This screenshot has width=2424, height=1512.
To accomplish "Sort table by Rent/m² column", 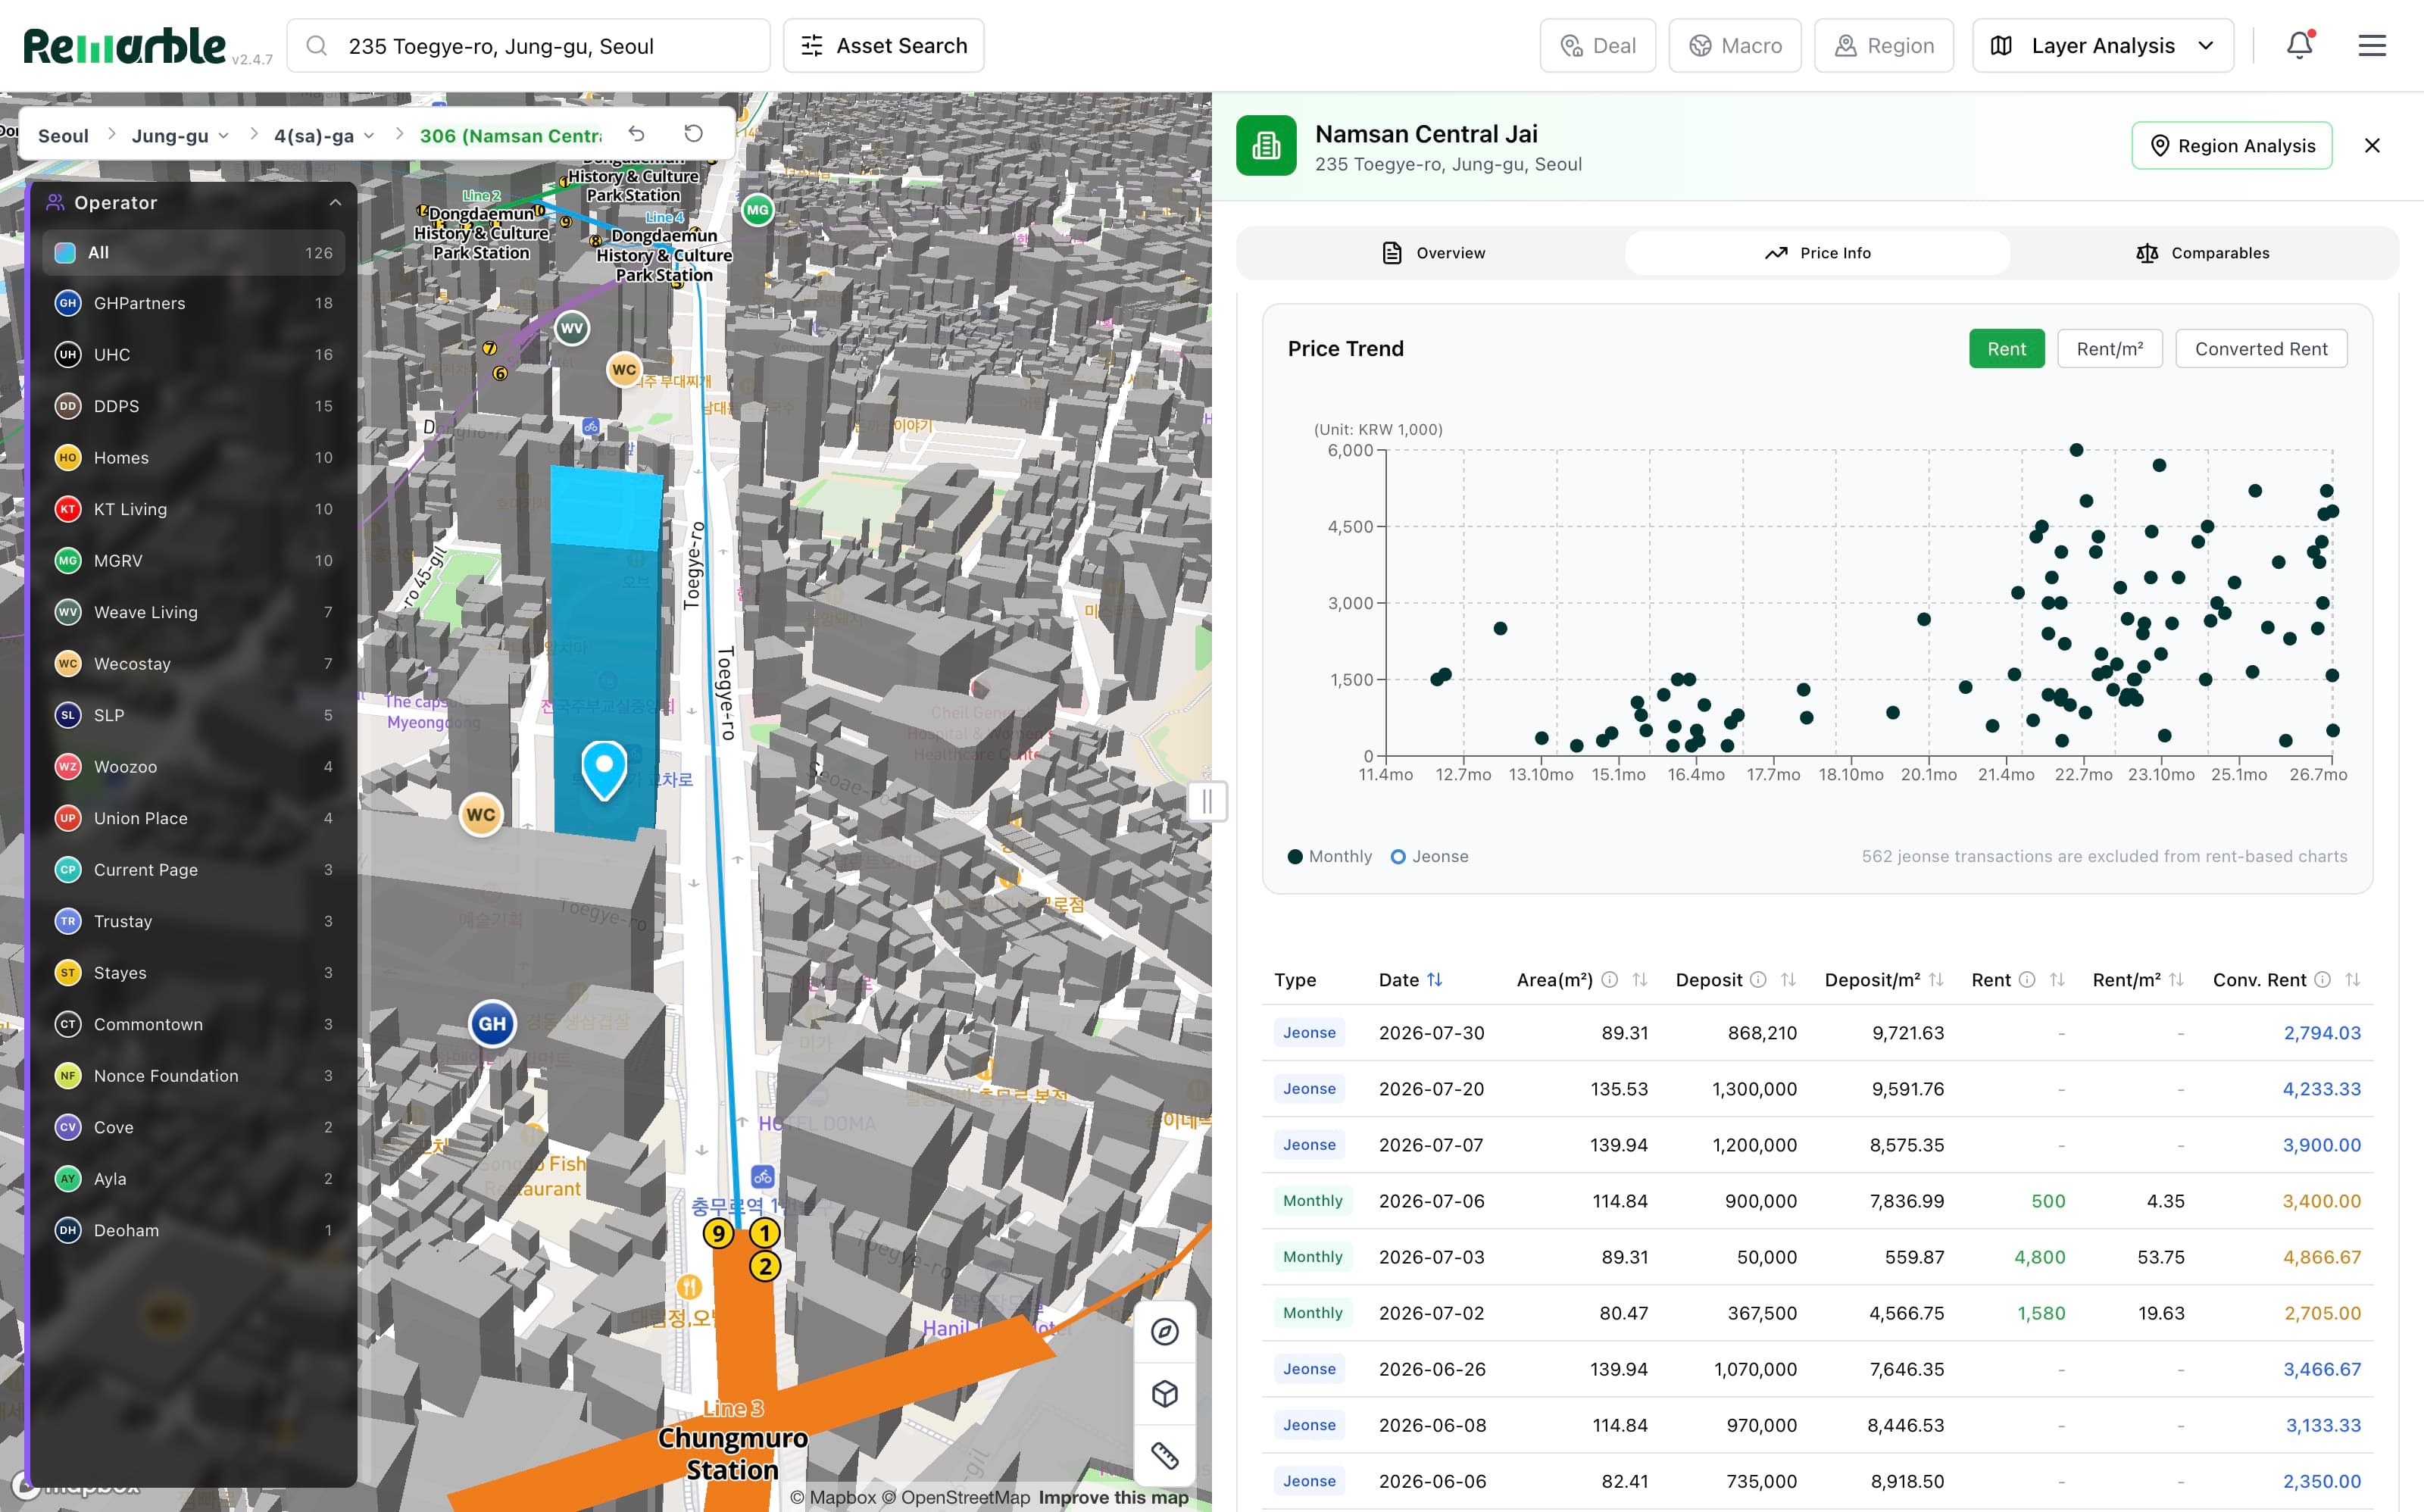I will 2177,980.
